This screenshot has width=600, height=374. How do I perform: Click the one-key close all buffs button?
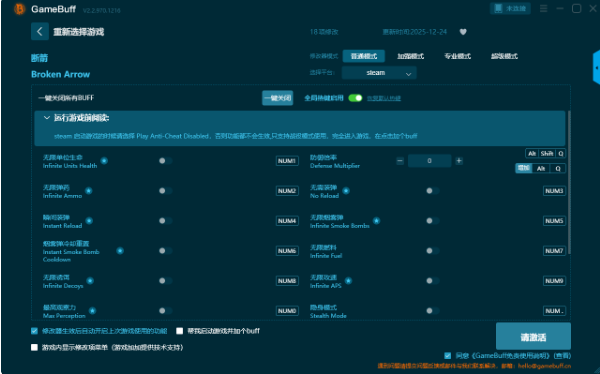click(277, 98)
